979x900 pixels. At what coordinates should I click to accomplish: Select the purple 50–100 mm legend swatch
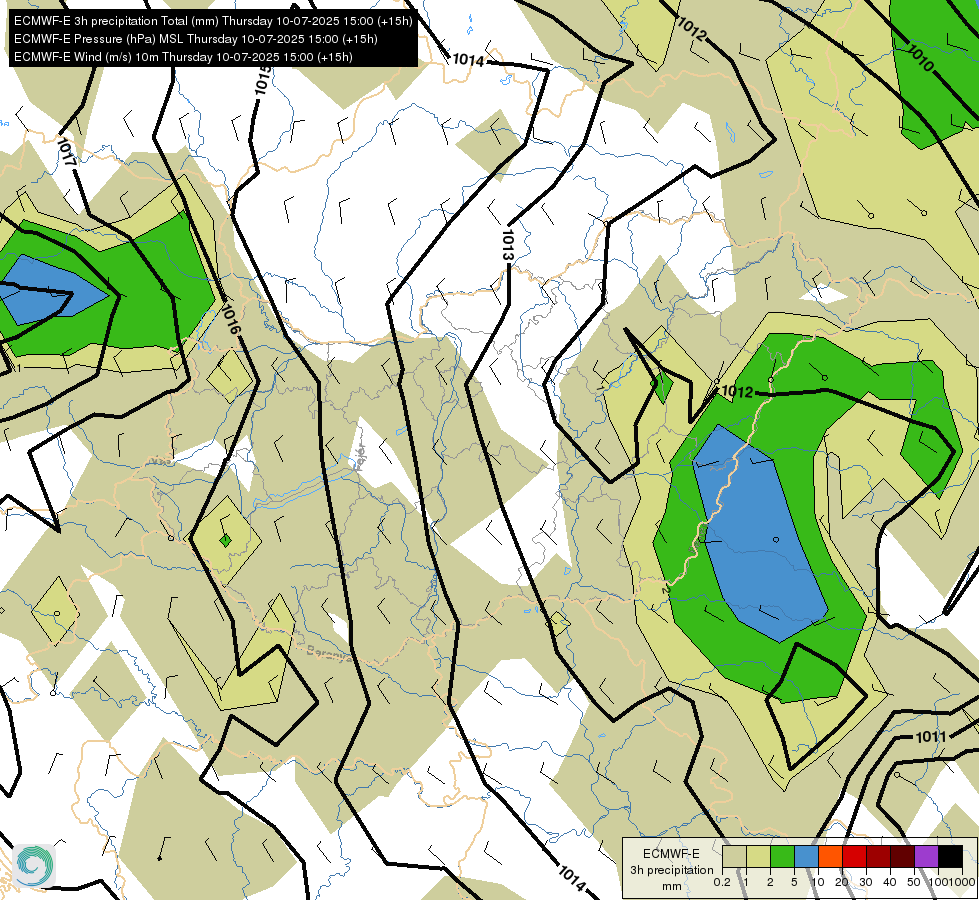927,856
